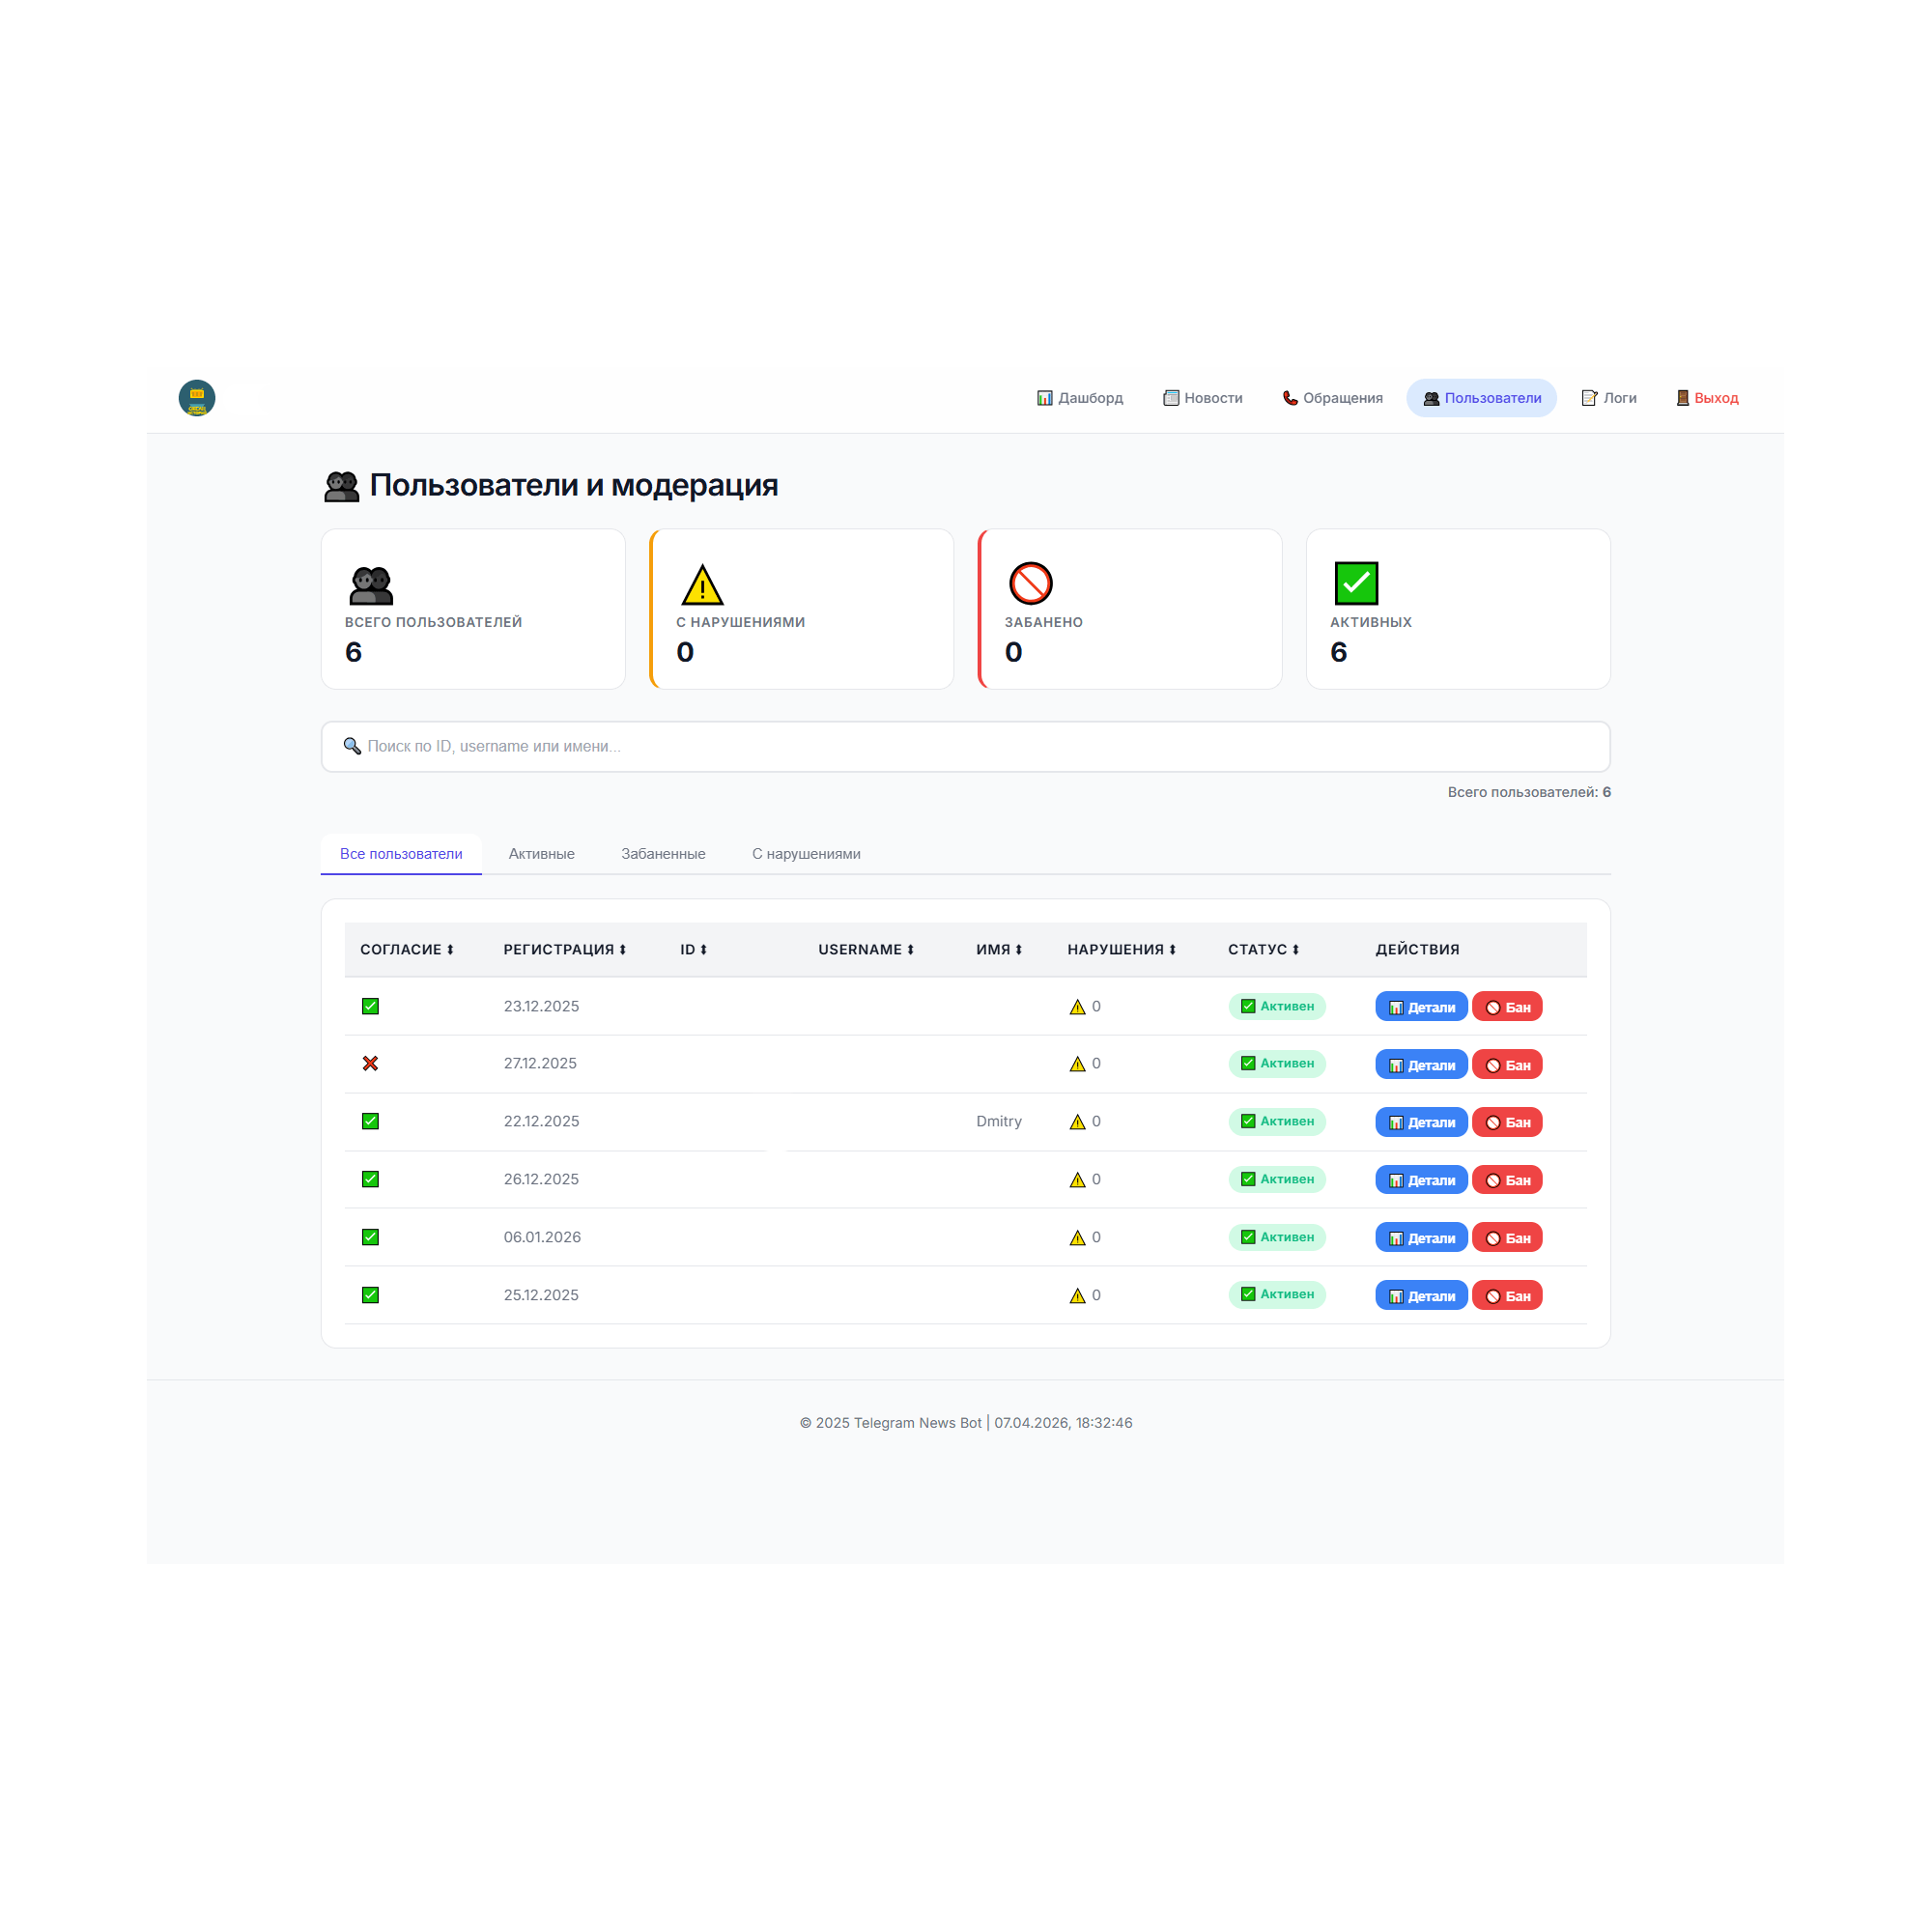Click the two-people icon in Всего пользователей card
The image size is (1932, 1932).
coord(371,584)
